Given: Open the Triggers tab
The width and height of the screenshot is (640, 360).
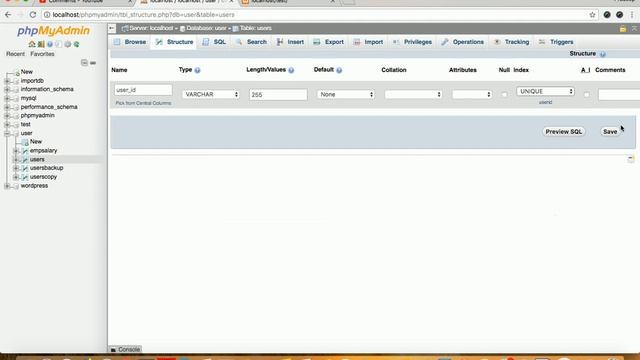Looking at the screenshot, I should click(x=556, y=42).
